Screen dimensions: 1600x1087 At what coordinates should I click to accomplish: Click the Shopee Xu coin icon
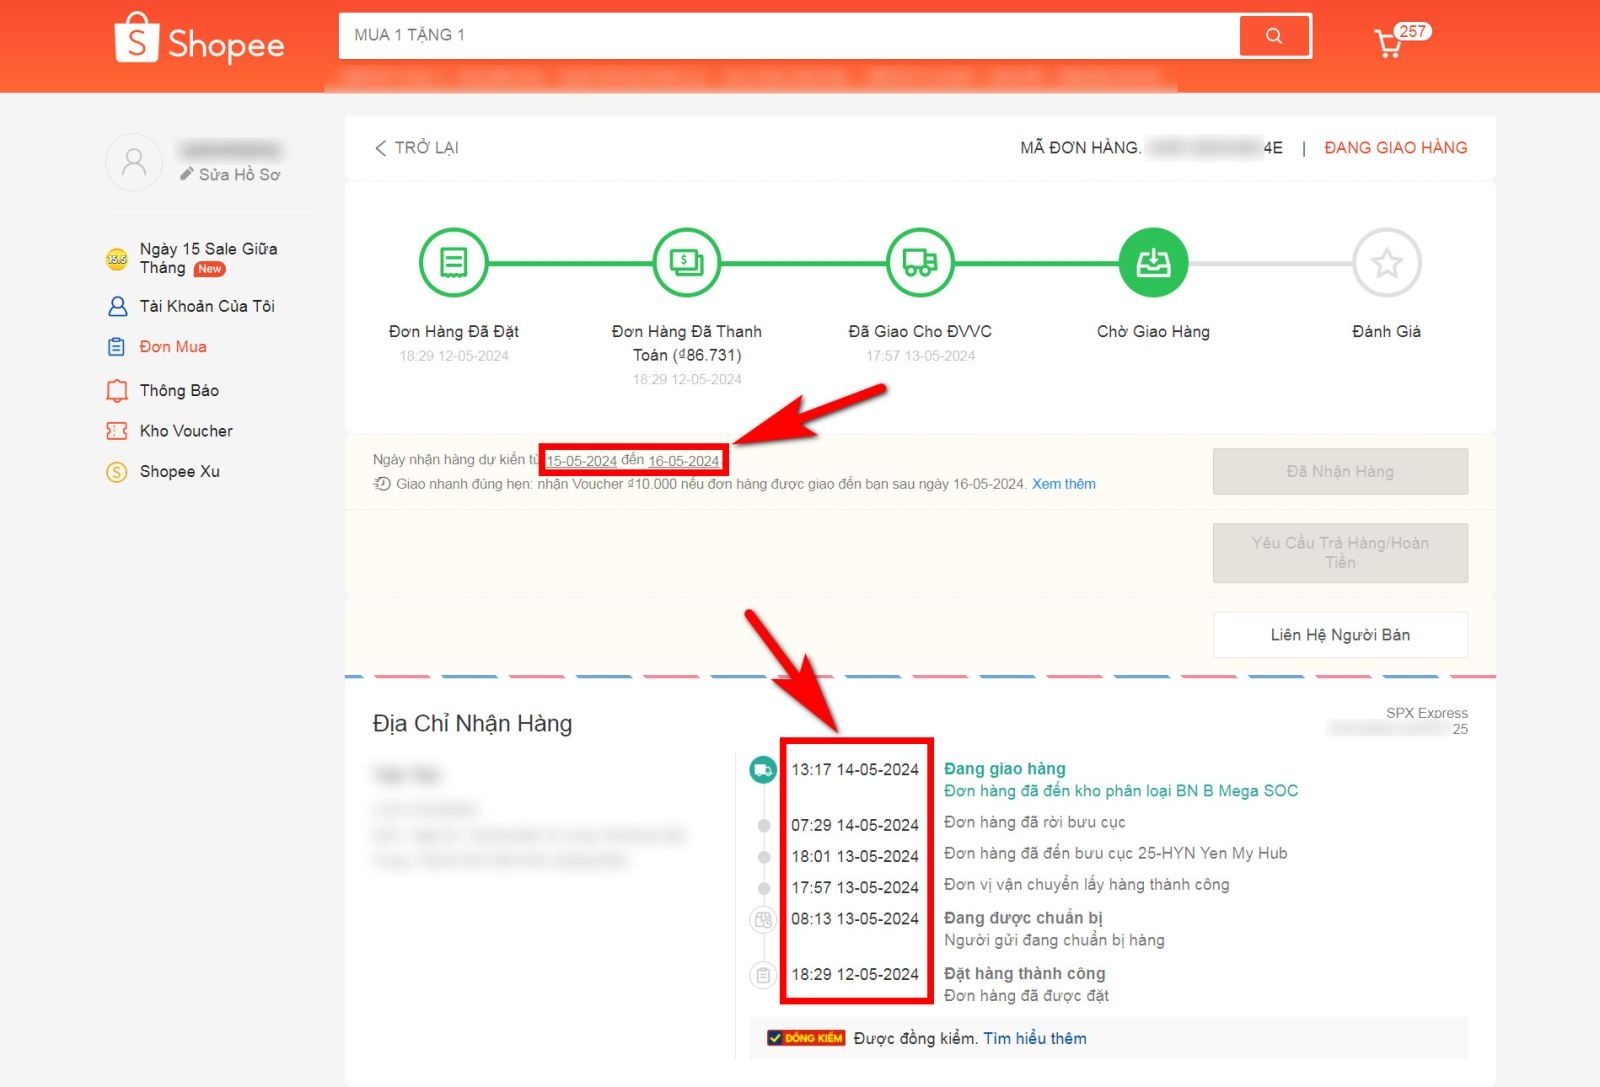(x=116, y=471)
